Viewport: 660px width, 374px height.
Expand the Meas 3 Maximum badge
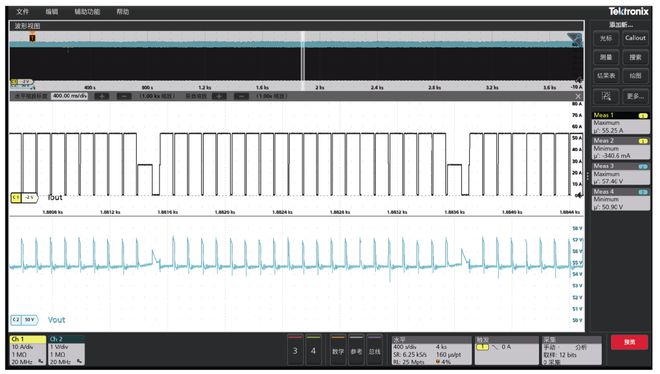pos(620,174)
